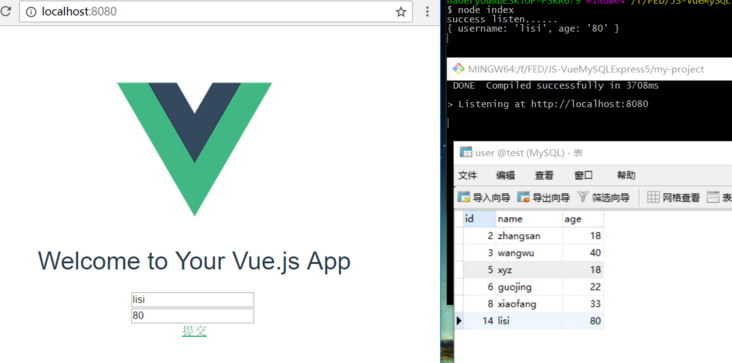Open 导出向导 export wizard

[543, 197]
